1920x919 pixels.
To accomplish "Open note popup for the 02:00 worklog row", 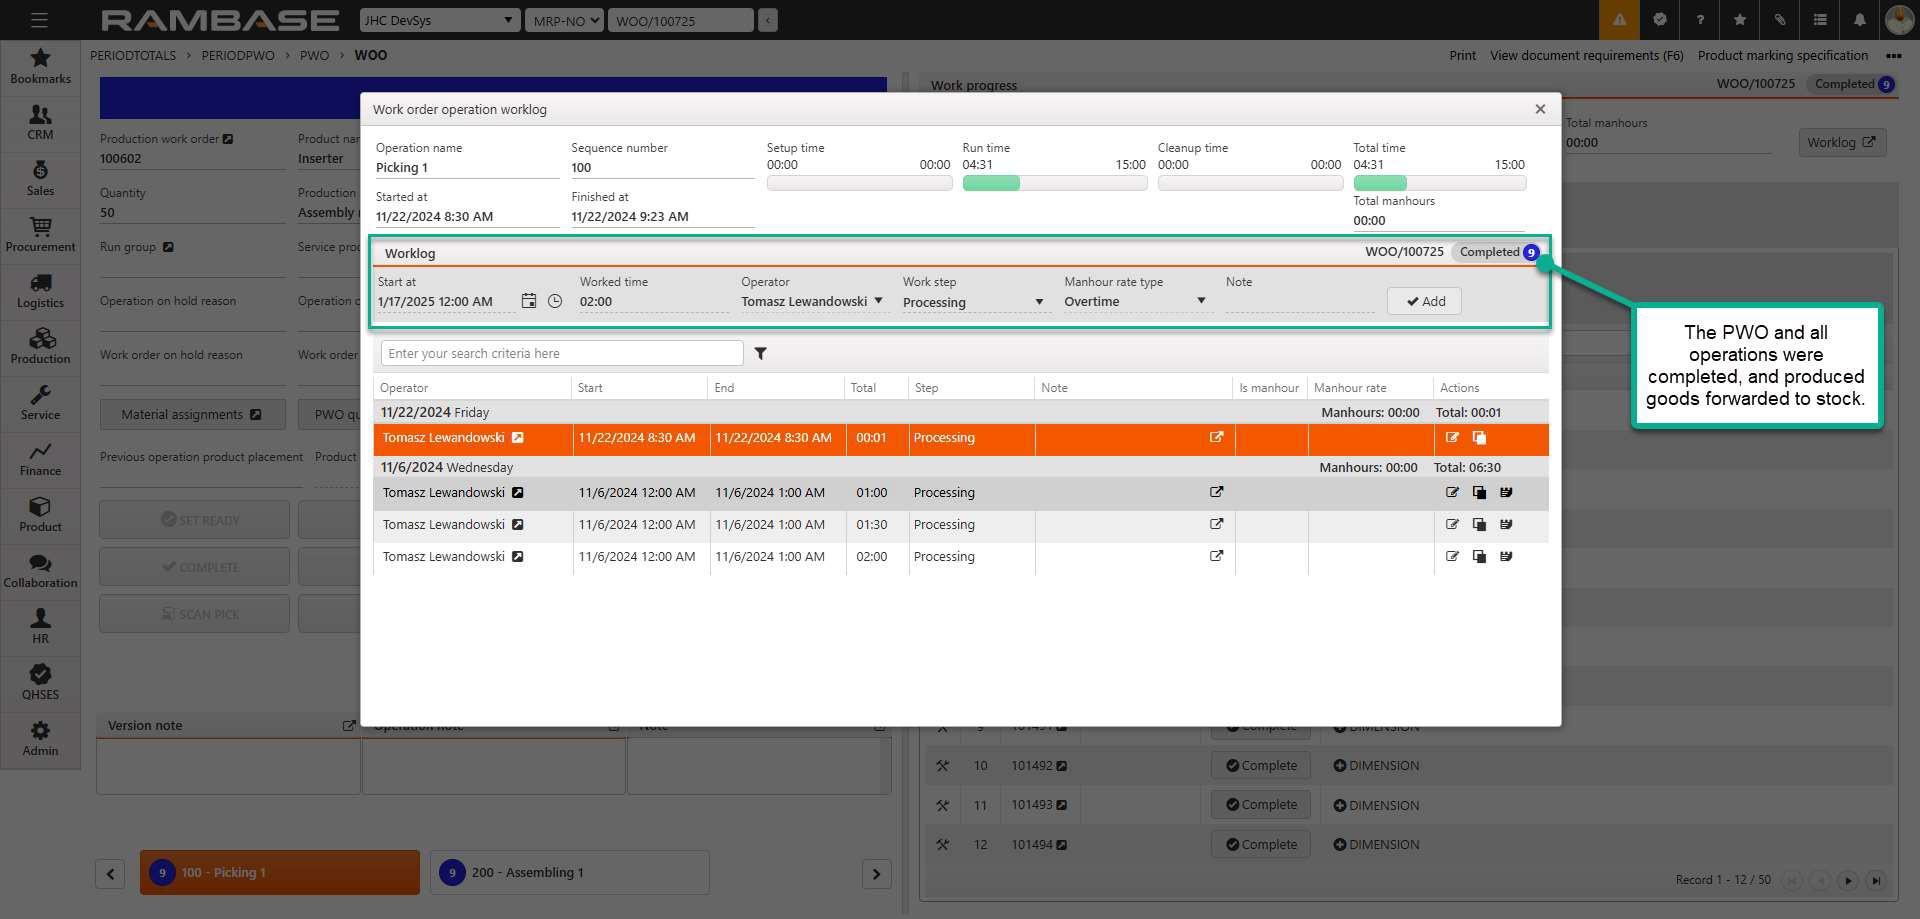I will (x=1216, y=557).
